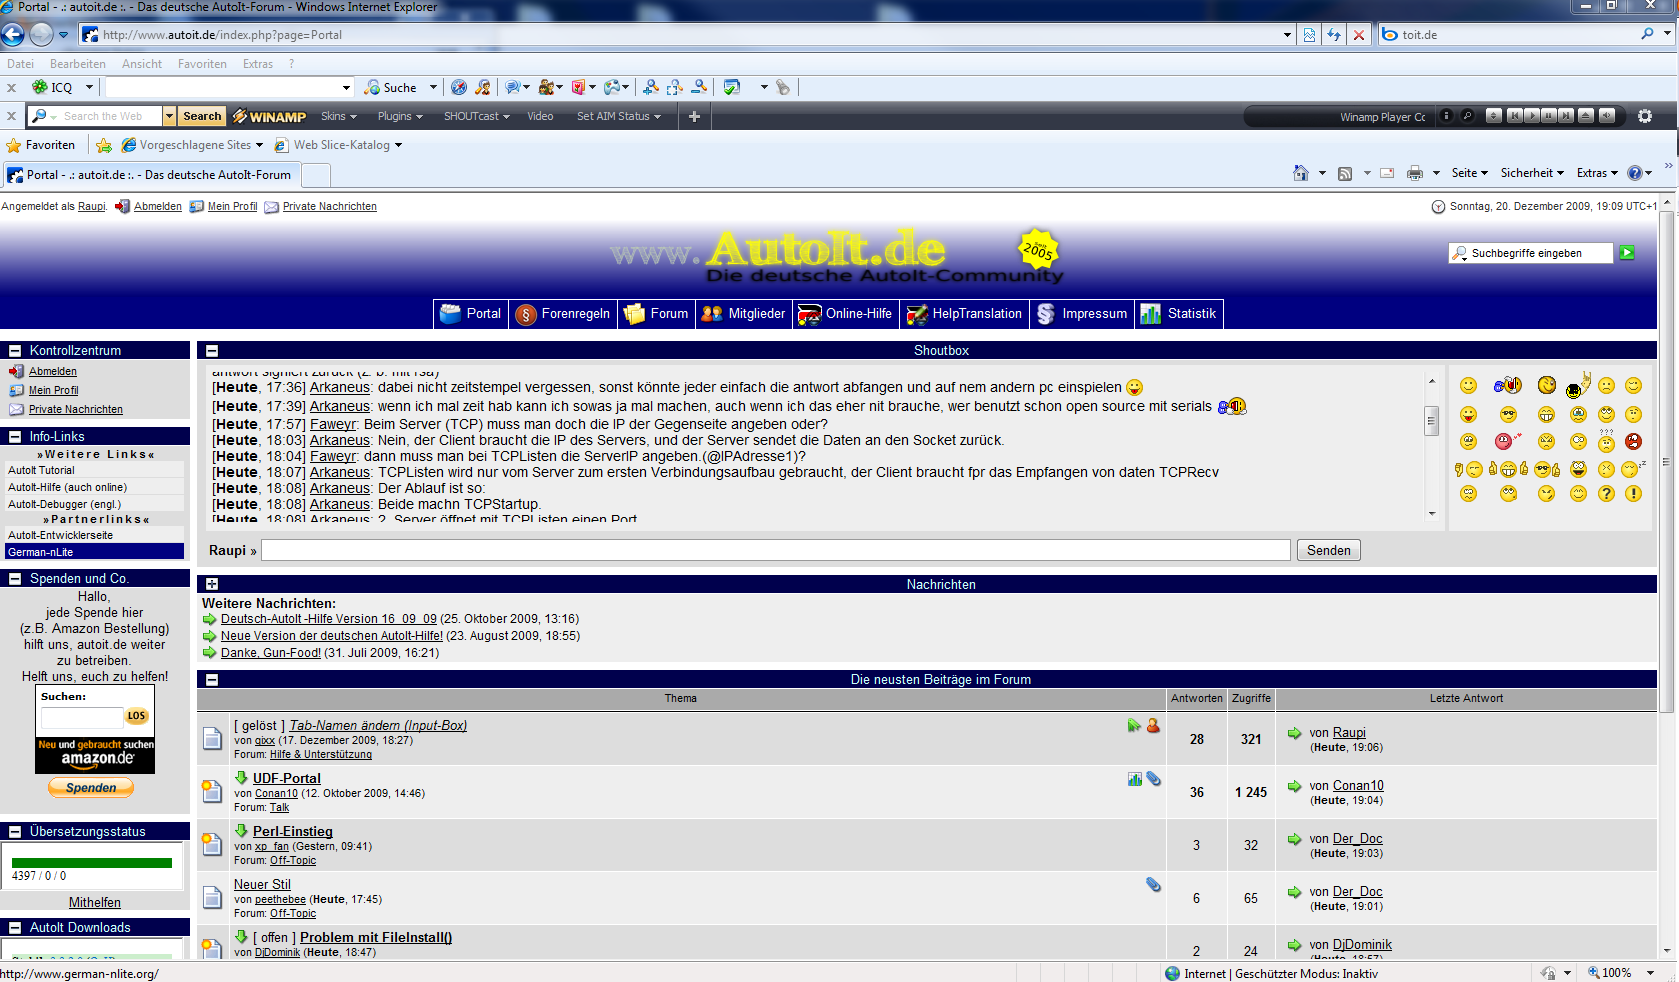Screen dimensions: 1679x982
Task: Click the stop loading red X icon
Action: (x=1358, y=35)
